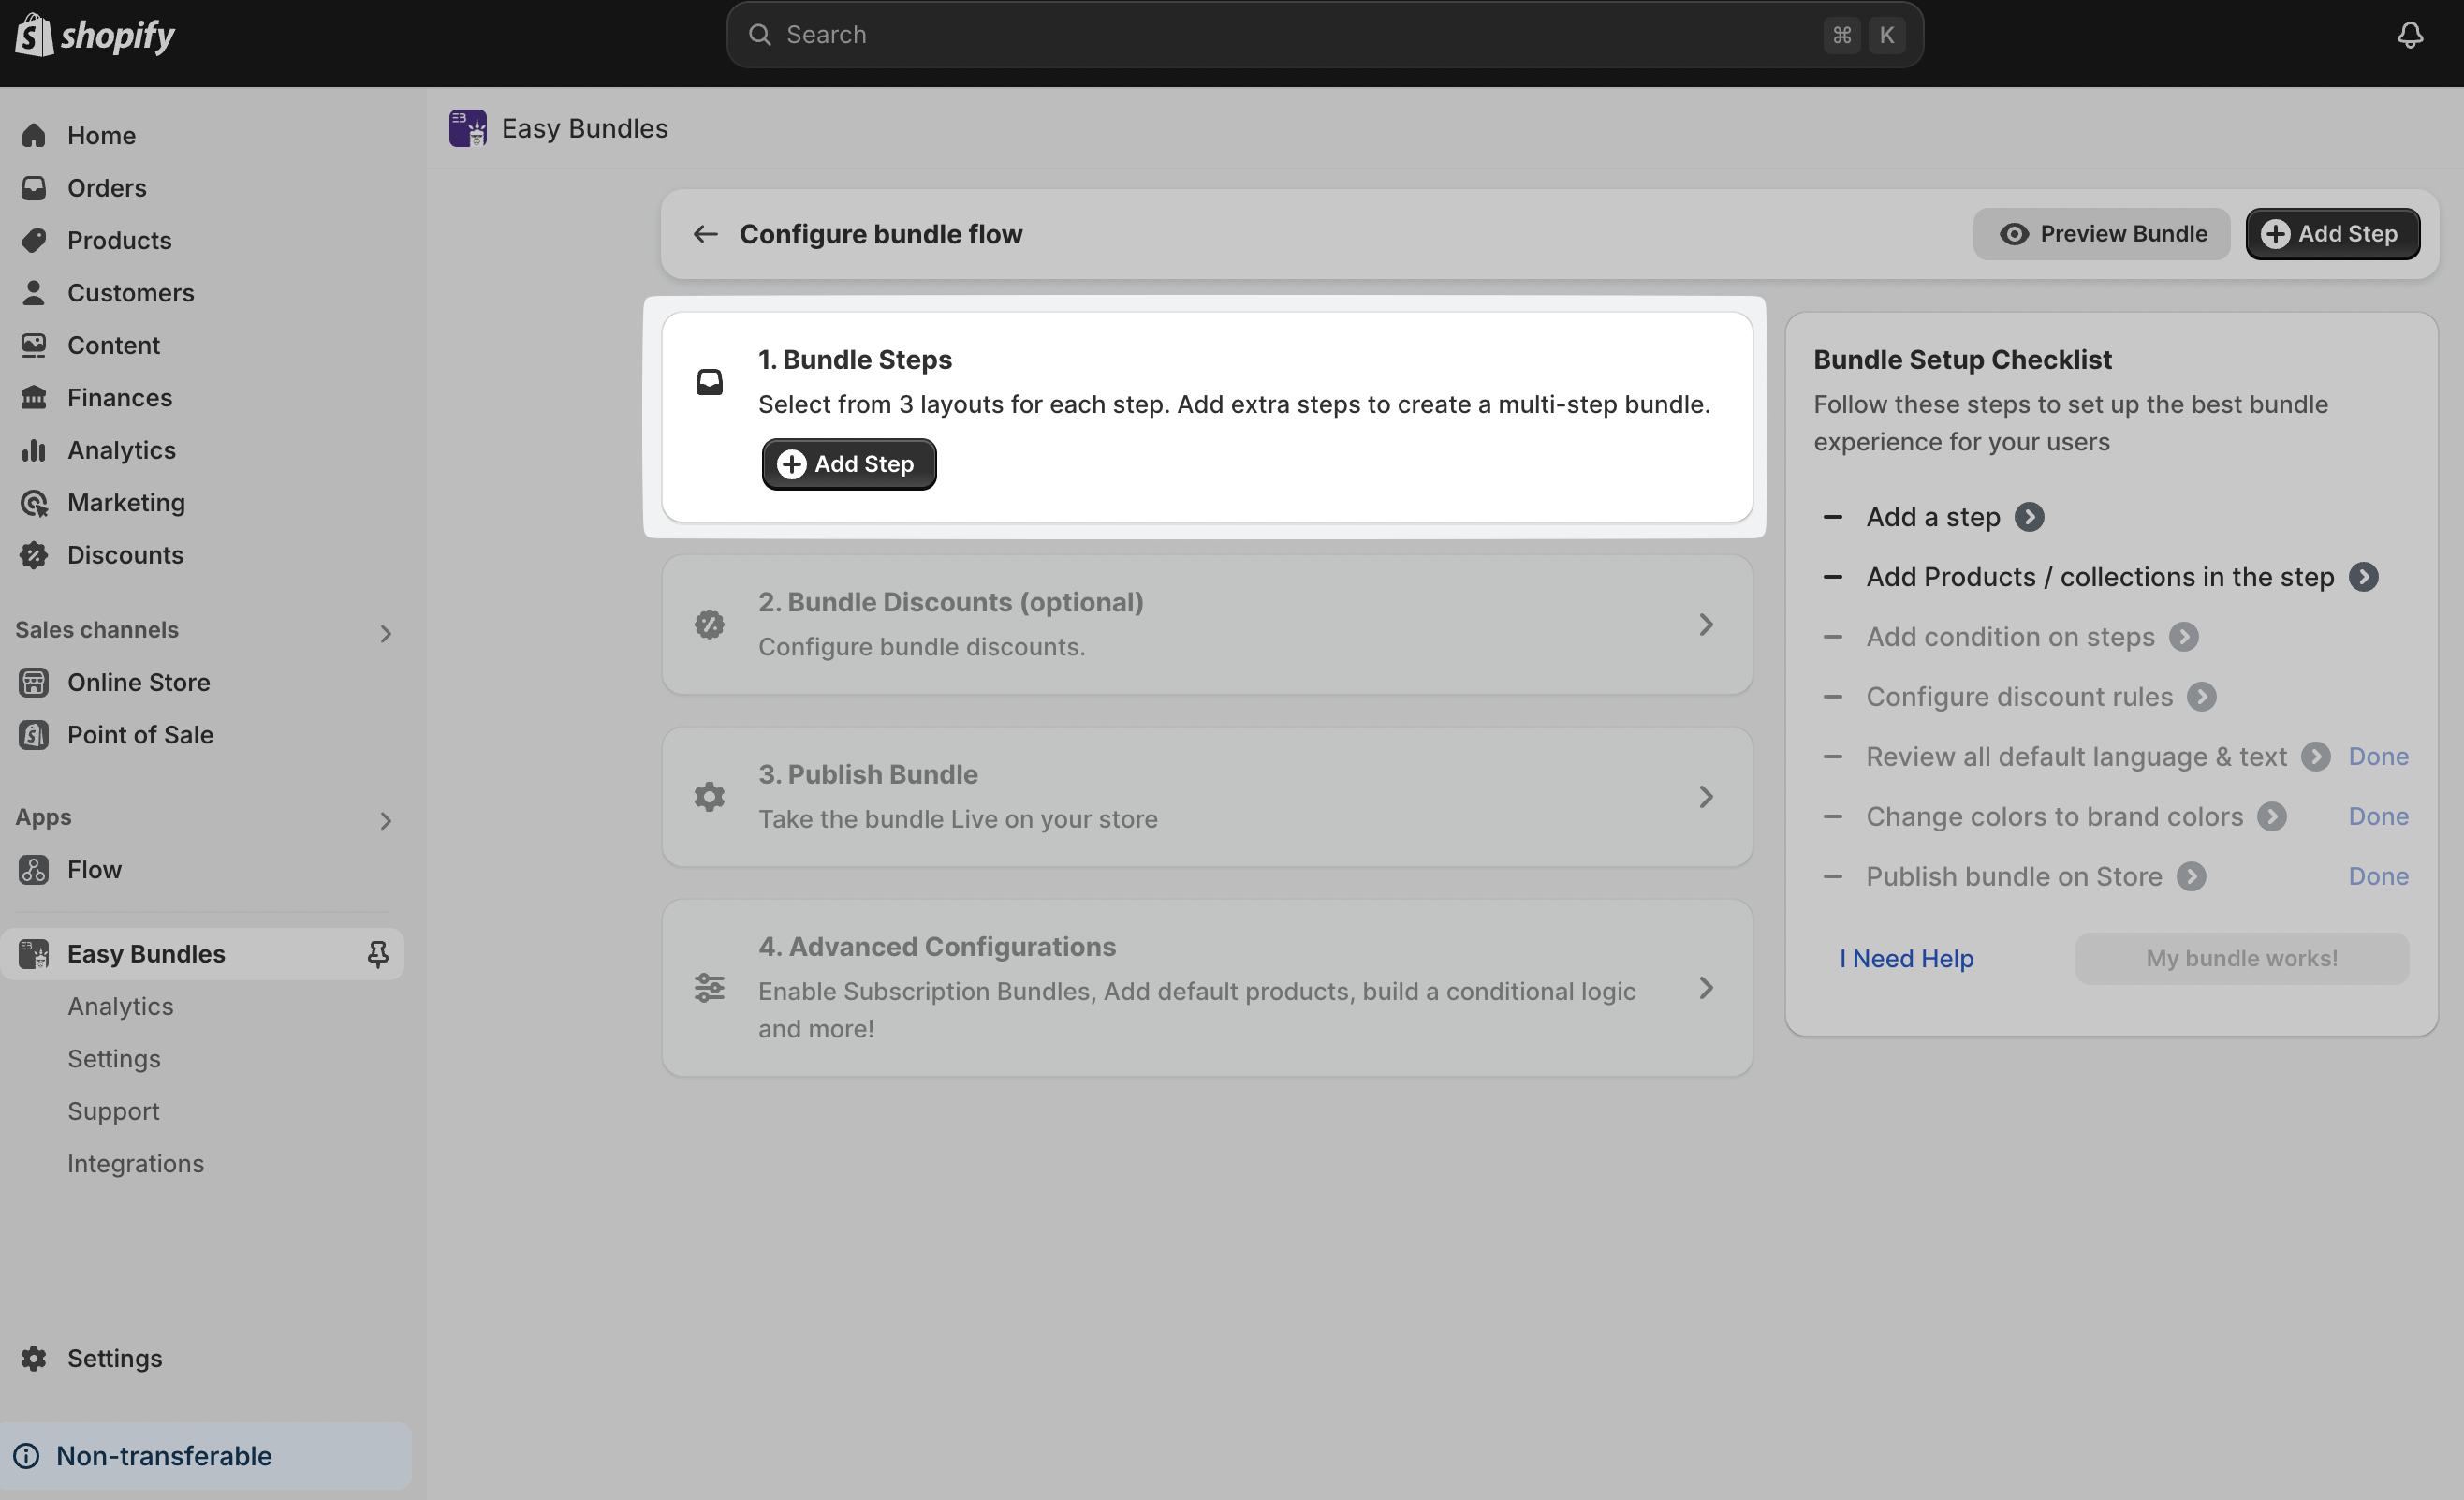Preview the bundle with eye button

click(2101, 234)
